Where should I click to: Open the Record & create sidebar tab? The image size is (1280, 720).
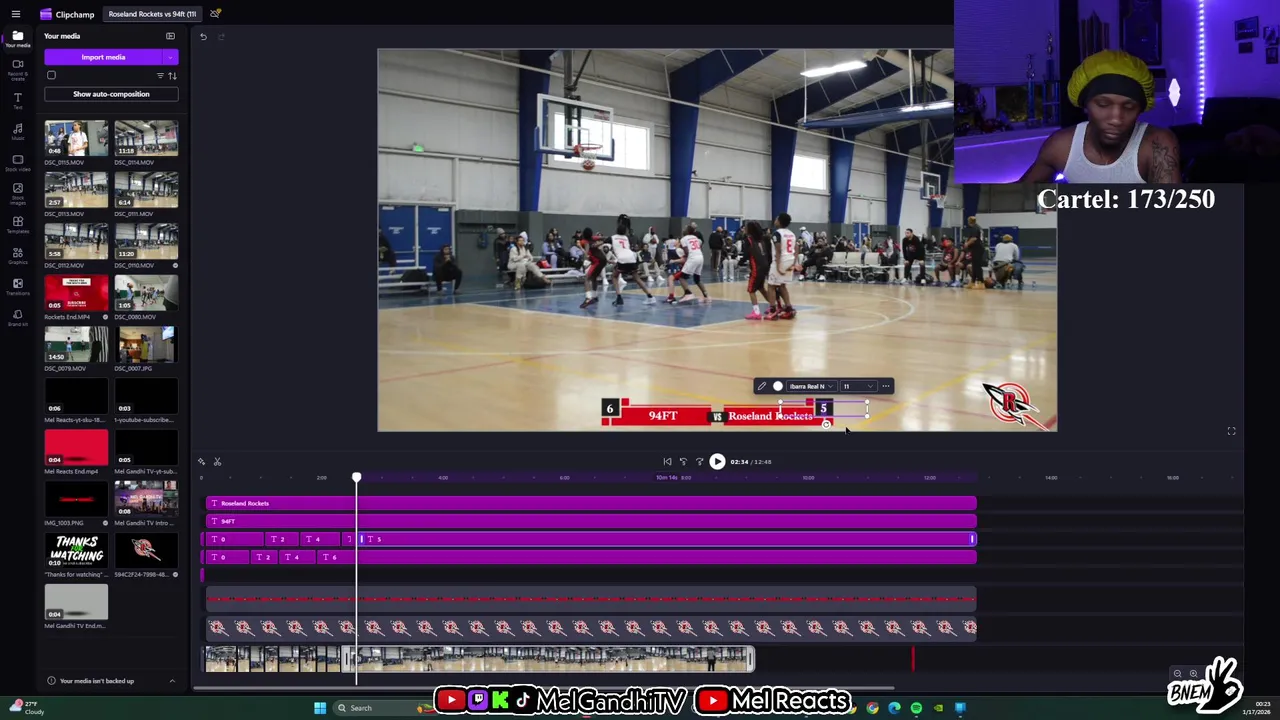17,68
